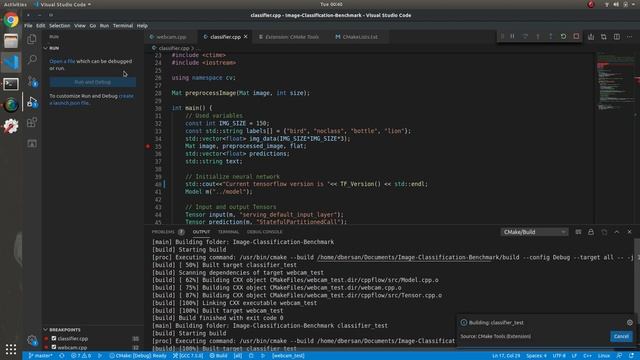
Task: Select the GCC kit in status bar
Action: coord(188,356)
